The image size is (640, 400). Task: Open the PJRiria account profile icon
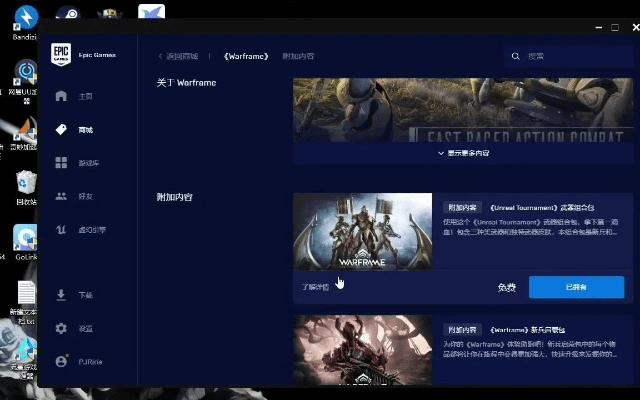(61, 361)
